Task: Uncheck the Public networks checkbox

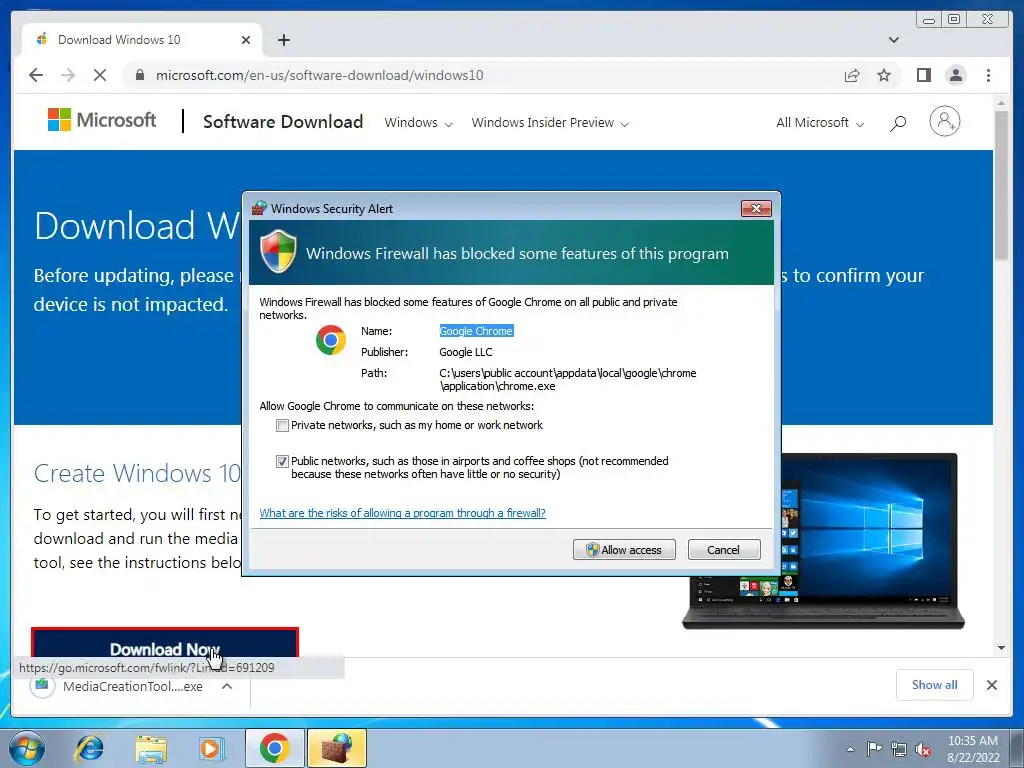Action: (x=282, y=462)
